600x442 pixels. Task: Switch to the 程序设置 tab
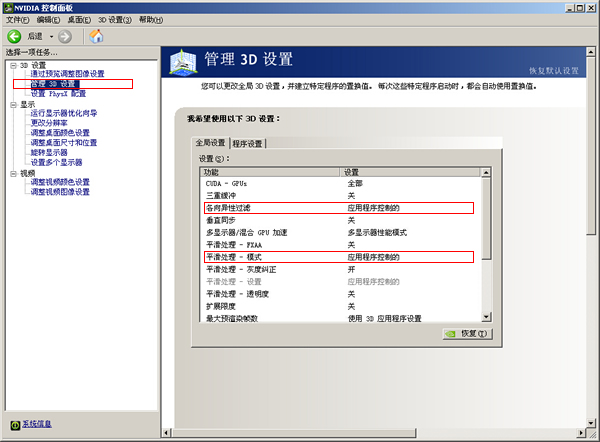tap(247, 144)
